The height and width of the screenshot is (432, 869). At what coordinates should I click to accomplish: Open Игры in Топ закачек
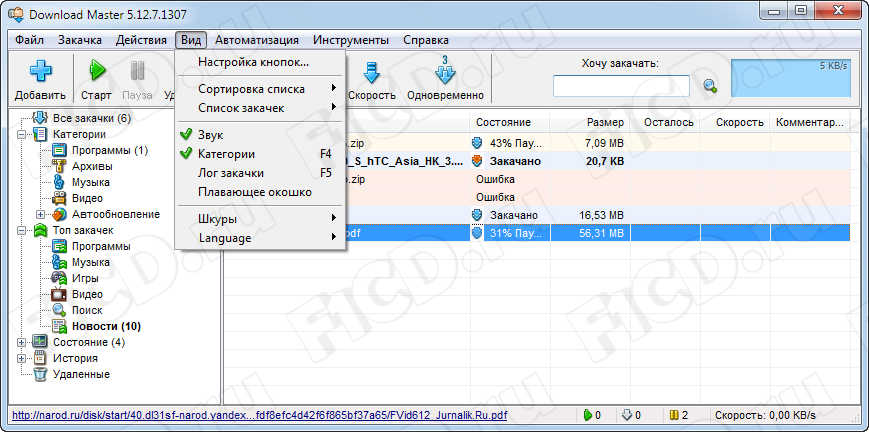pos(85,278)
